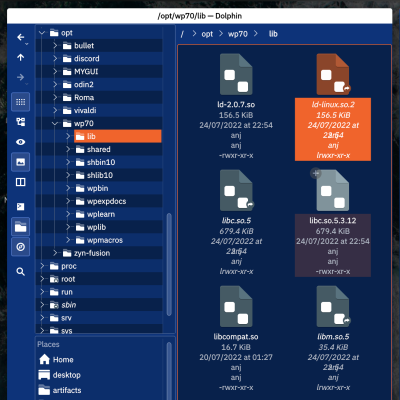This screenshot has height=400, width=400.
Task: Go forward with the right arrow
Action: pyautogui.click(x=20, y=77)
